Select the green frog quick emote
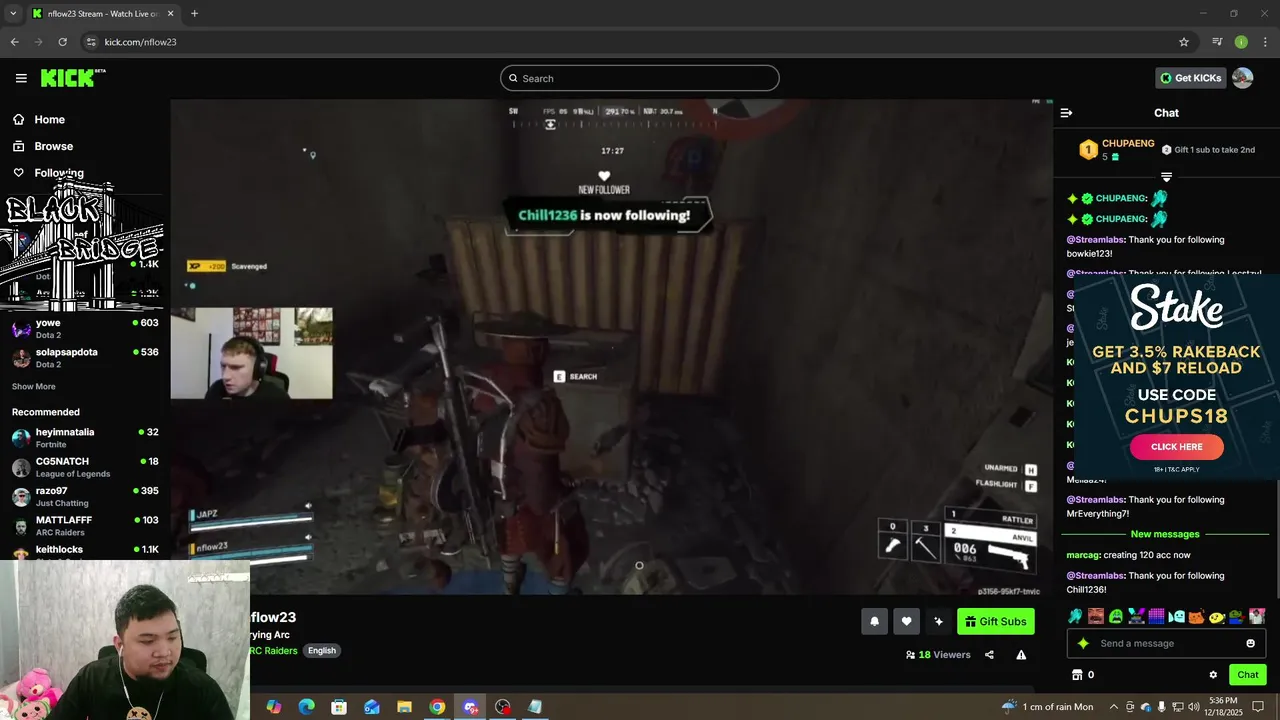 coord(1237,616)
